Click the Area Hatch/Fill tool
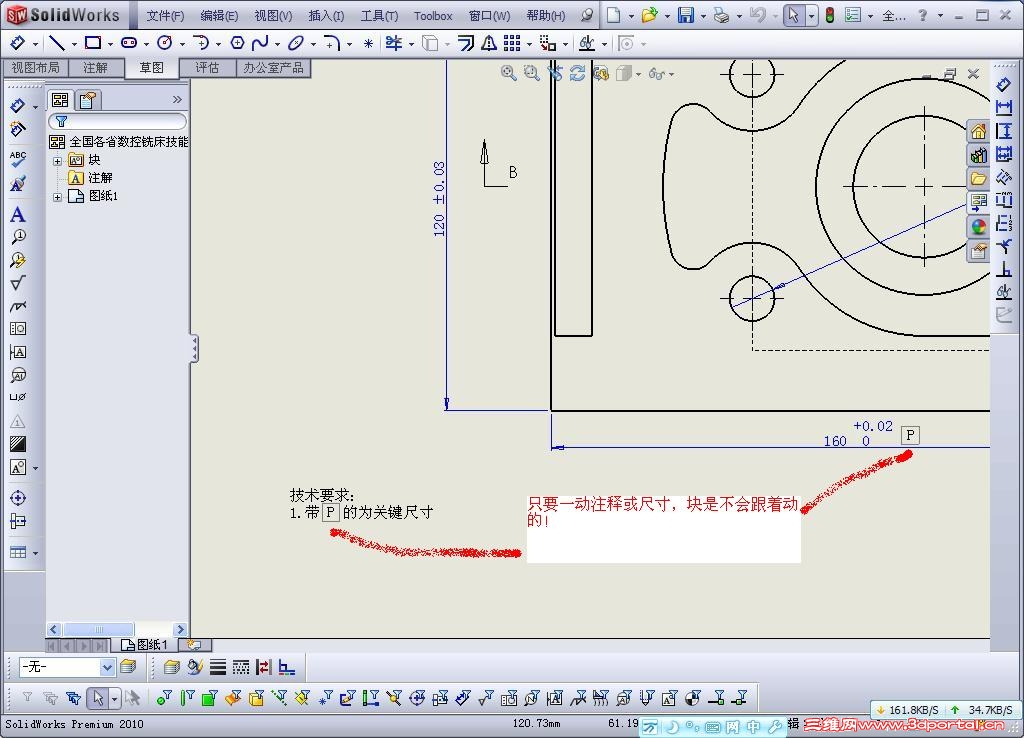 [x=18, y=444]
